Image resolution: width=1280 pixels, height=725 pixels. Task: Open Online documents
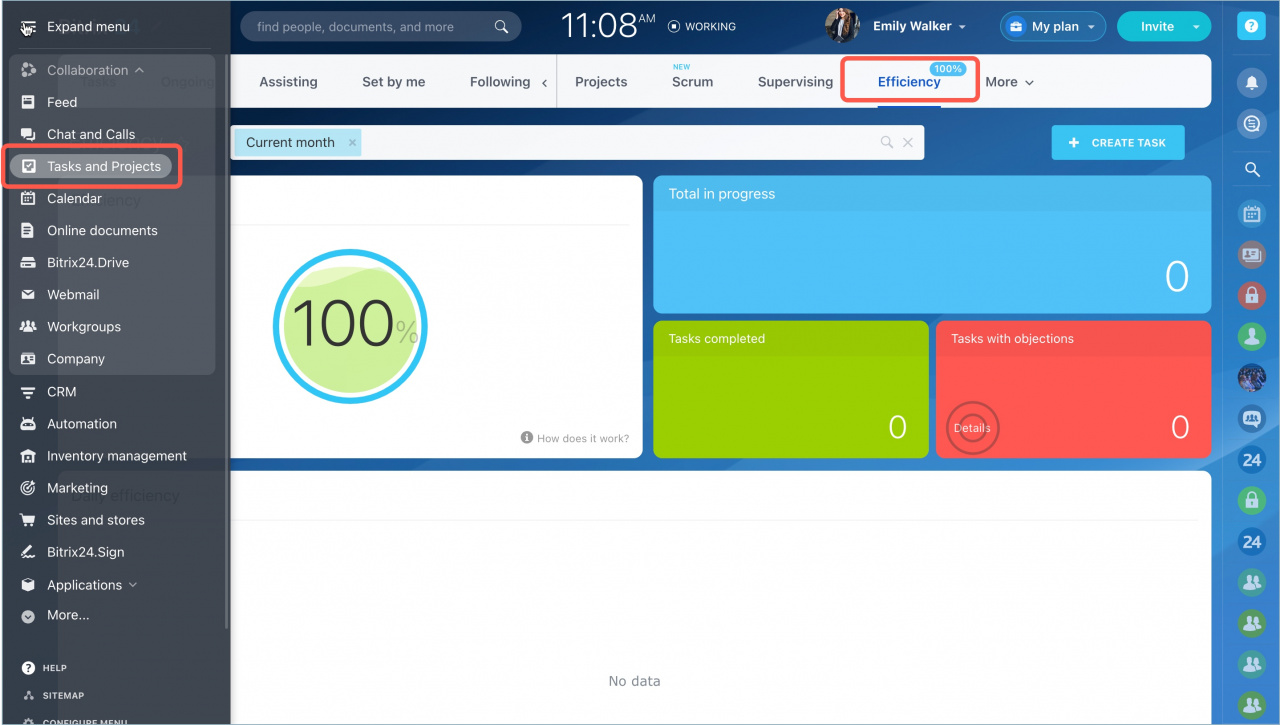pyautogui.click(x=102, y=230)
